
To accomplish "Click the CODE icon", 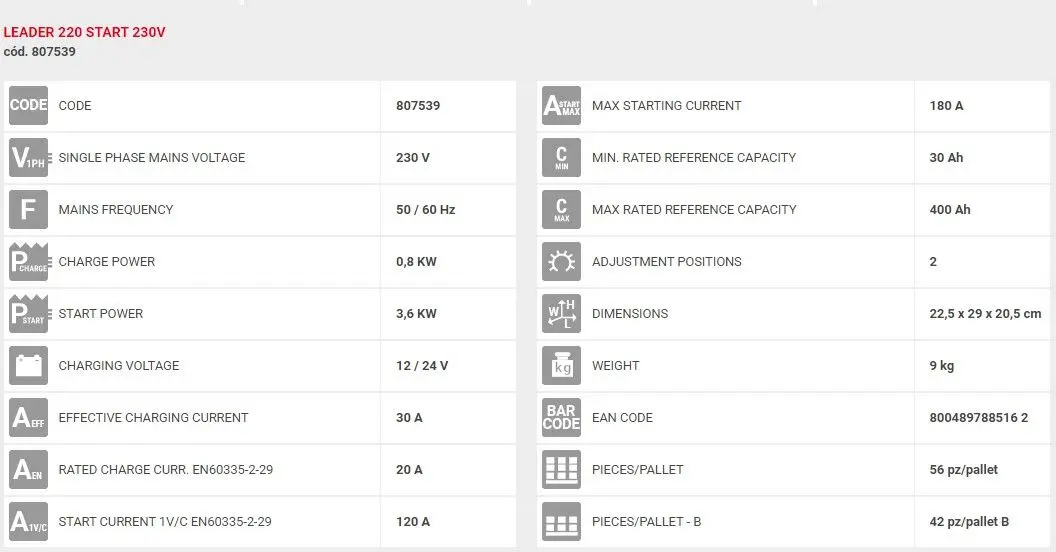I will (x=28, y=105).
